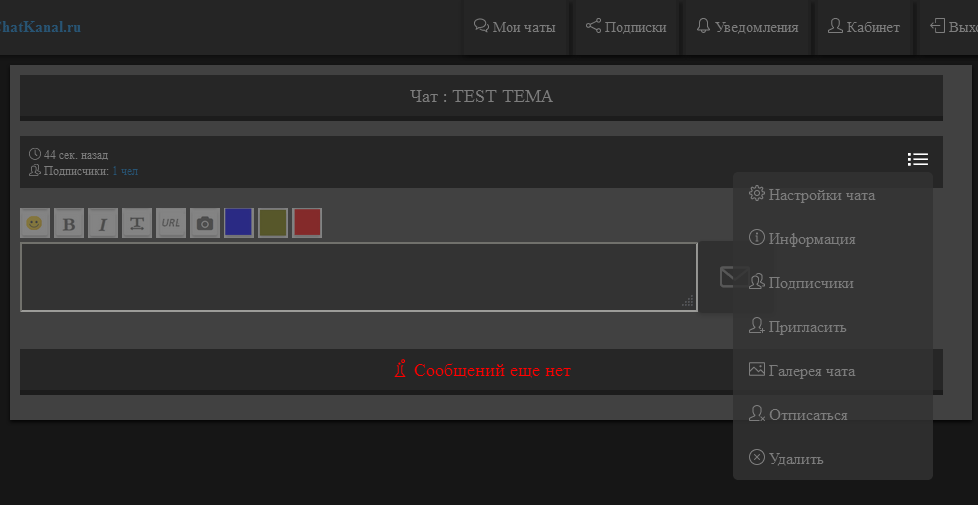Attach a photo with the camera icon
The height and width of the screenshot is (505, 978).
click(205, 223)
